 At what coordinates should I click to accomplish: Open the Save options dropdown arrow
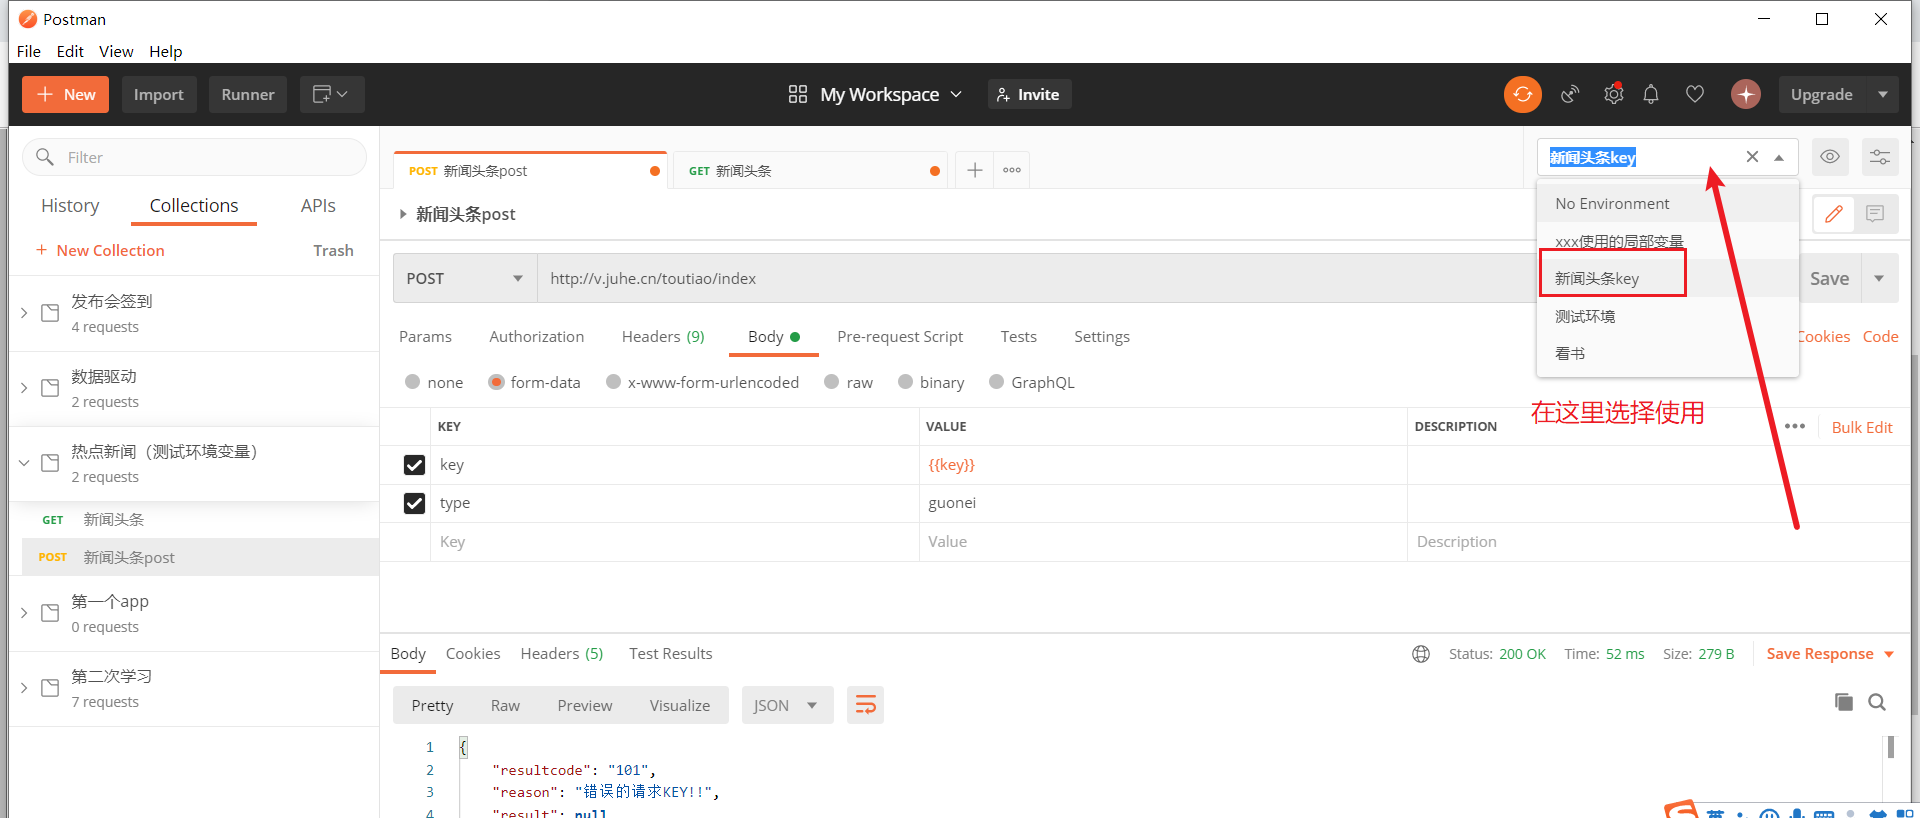click(x=1879, y=278)
